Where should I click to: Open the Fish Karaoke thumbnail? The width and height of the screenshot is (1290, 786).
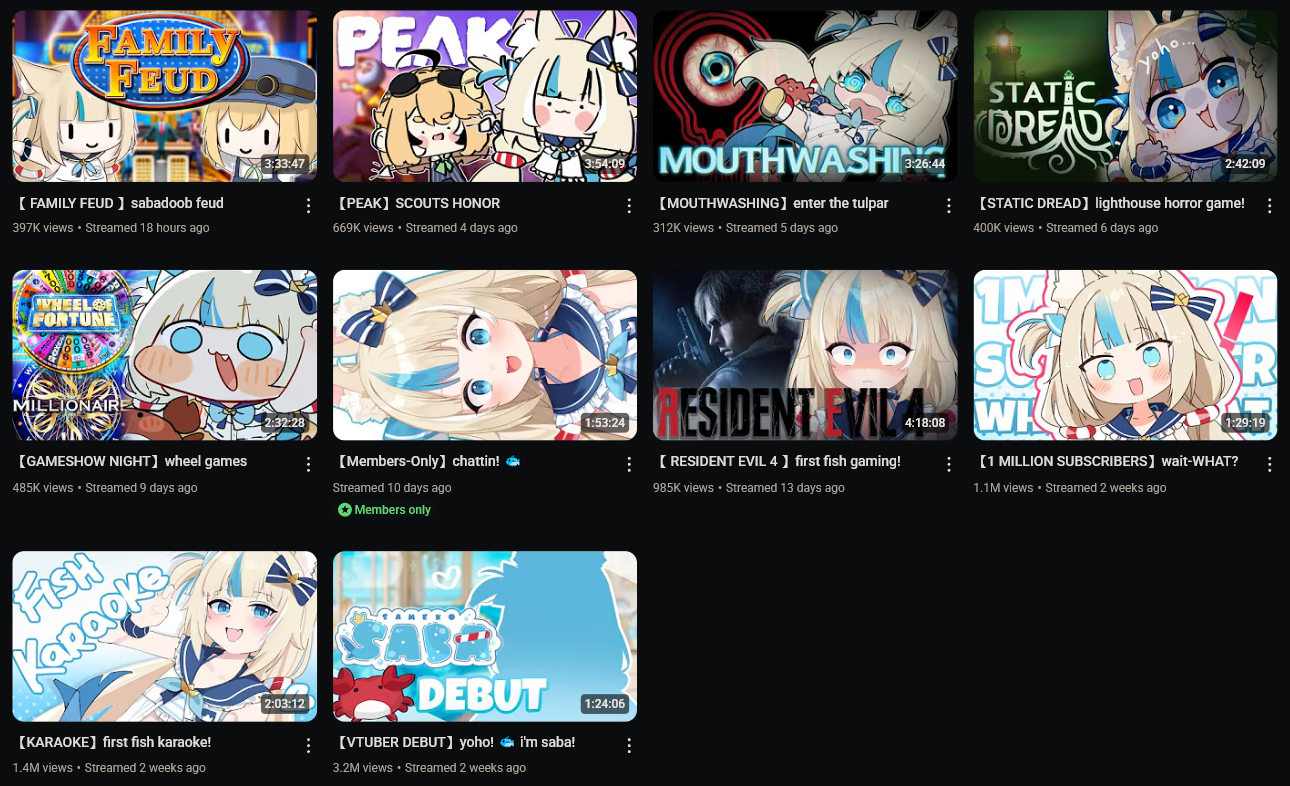[x=165, y=636]
